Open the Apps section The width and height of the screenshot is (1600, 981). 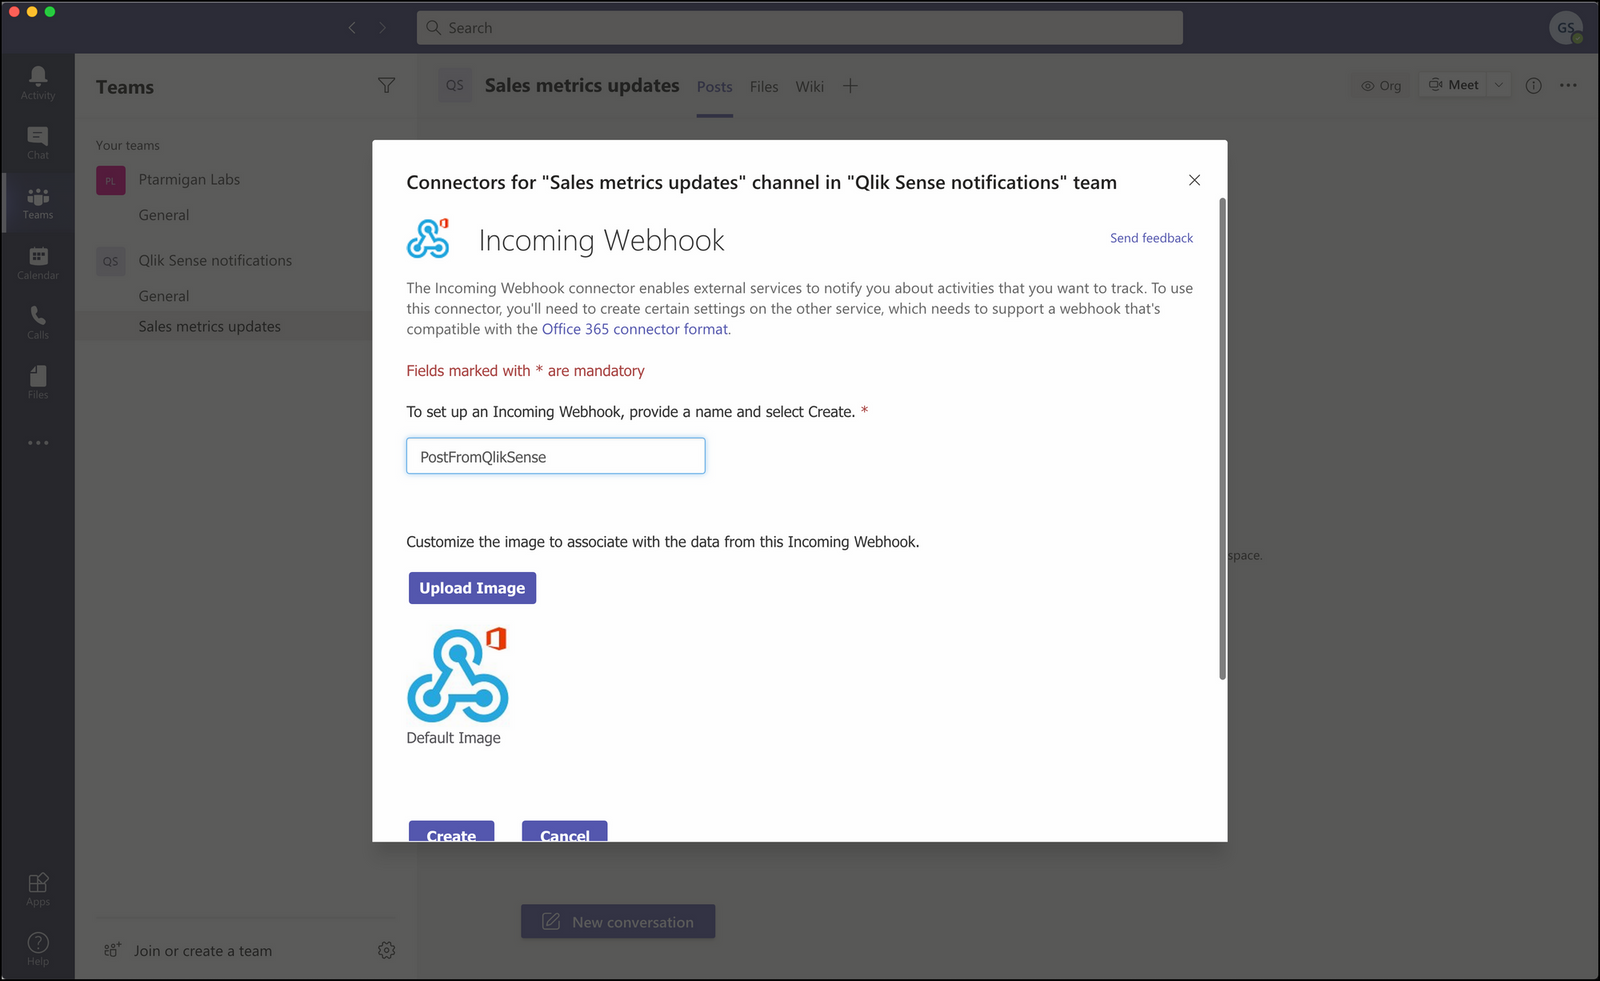tap(37, 887)
